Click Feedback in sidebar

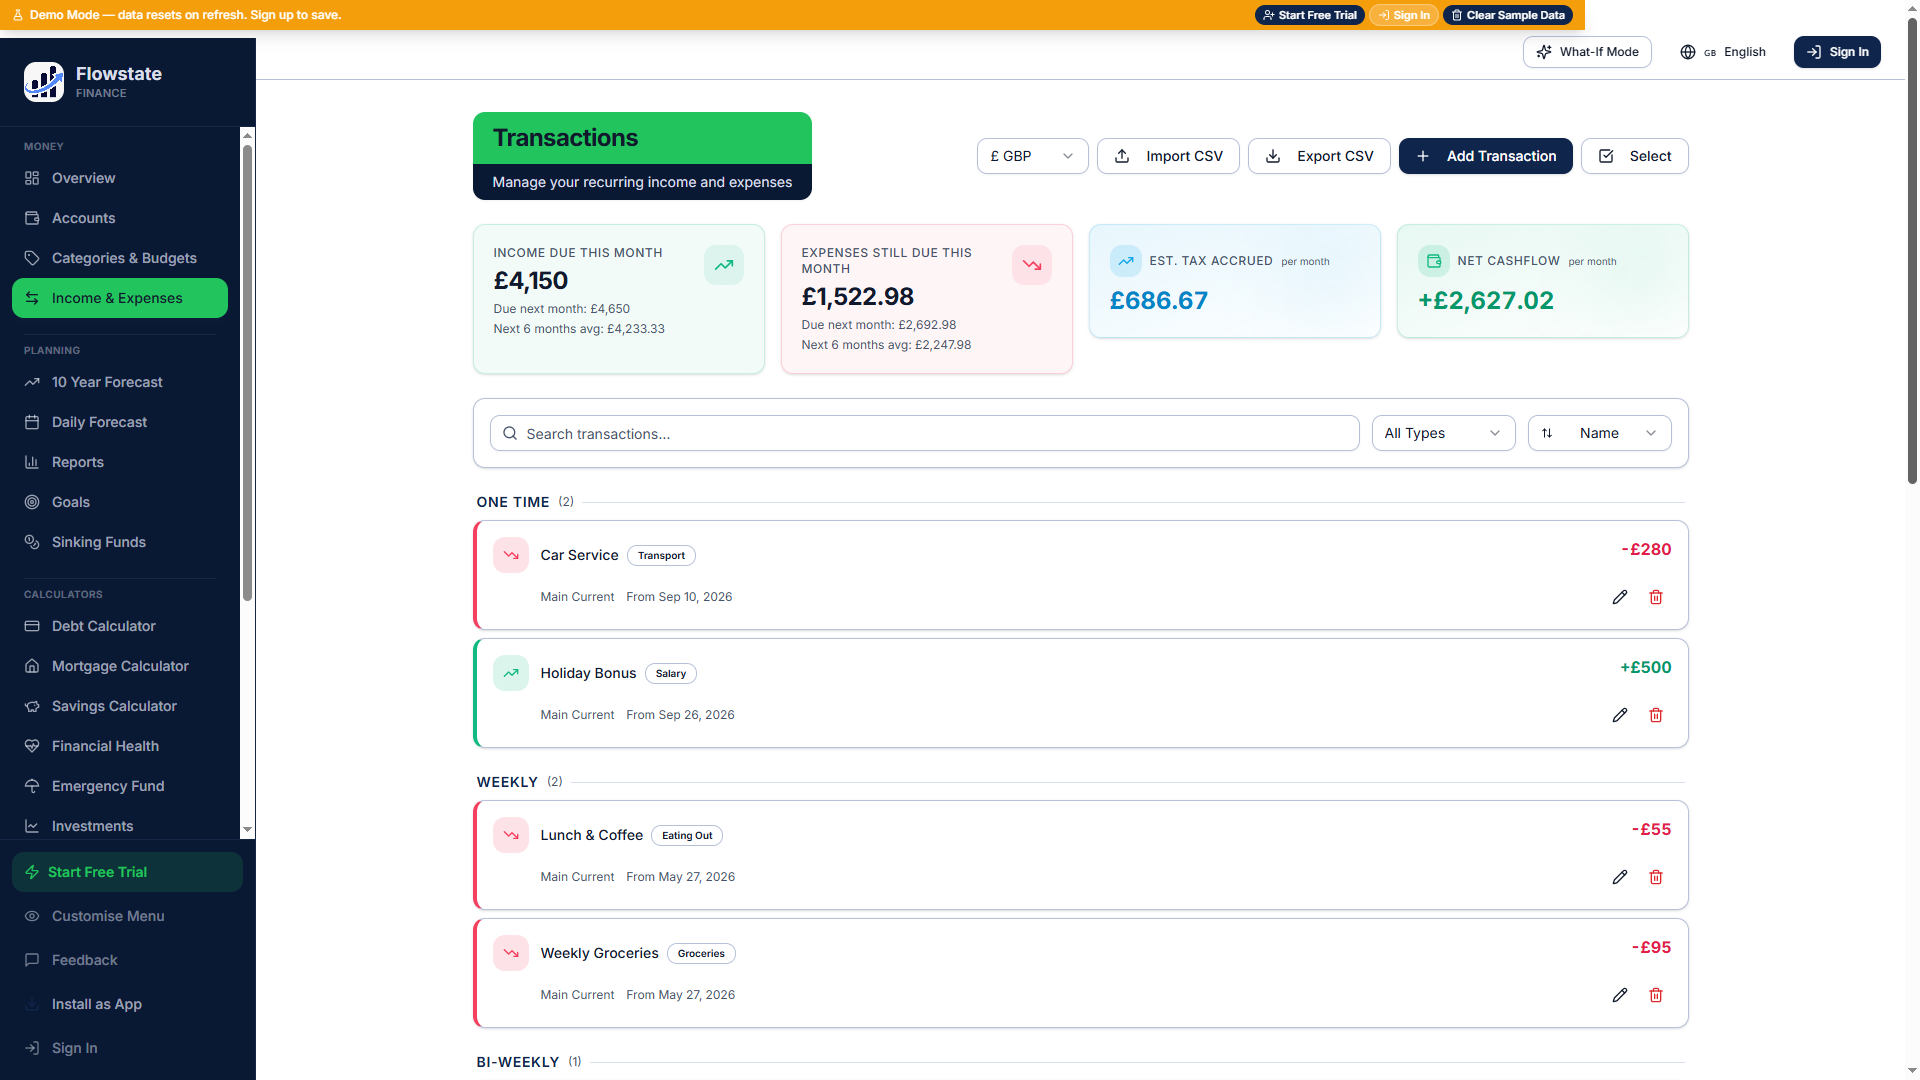tap(127, 960)
